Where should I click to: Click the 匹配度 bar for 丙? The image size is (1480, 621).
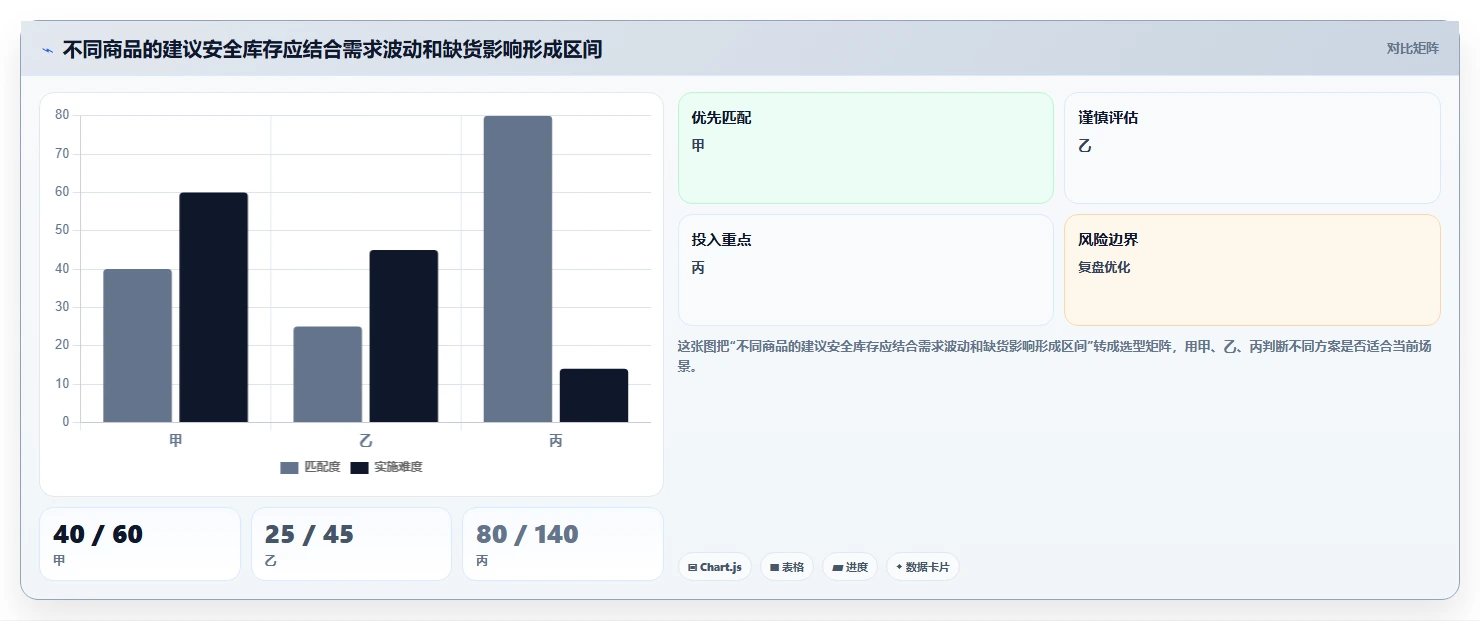click(518, 269)
